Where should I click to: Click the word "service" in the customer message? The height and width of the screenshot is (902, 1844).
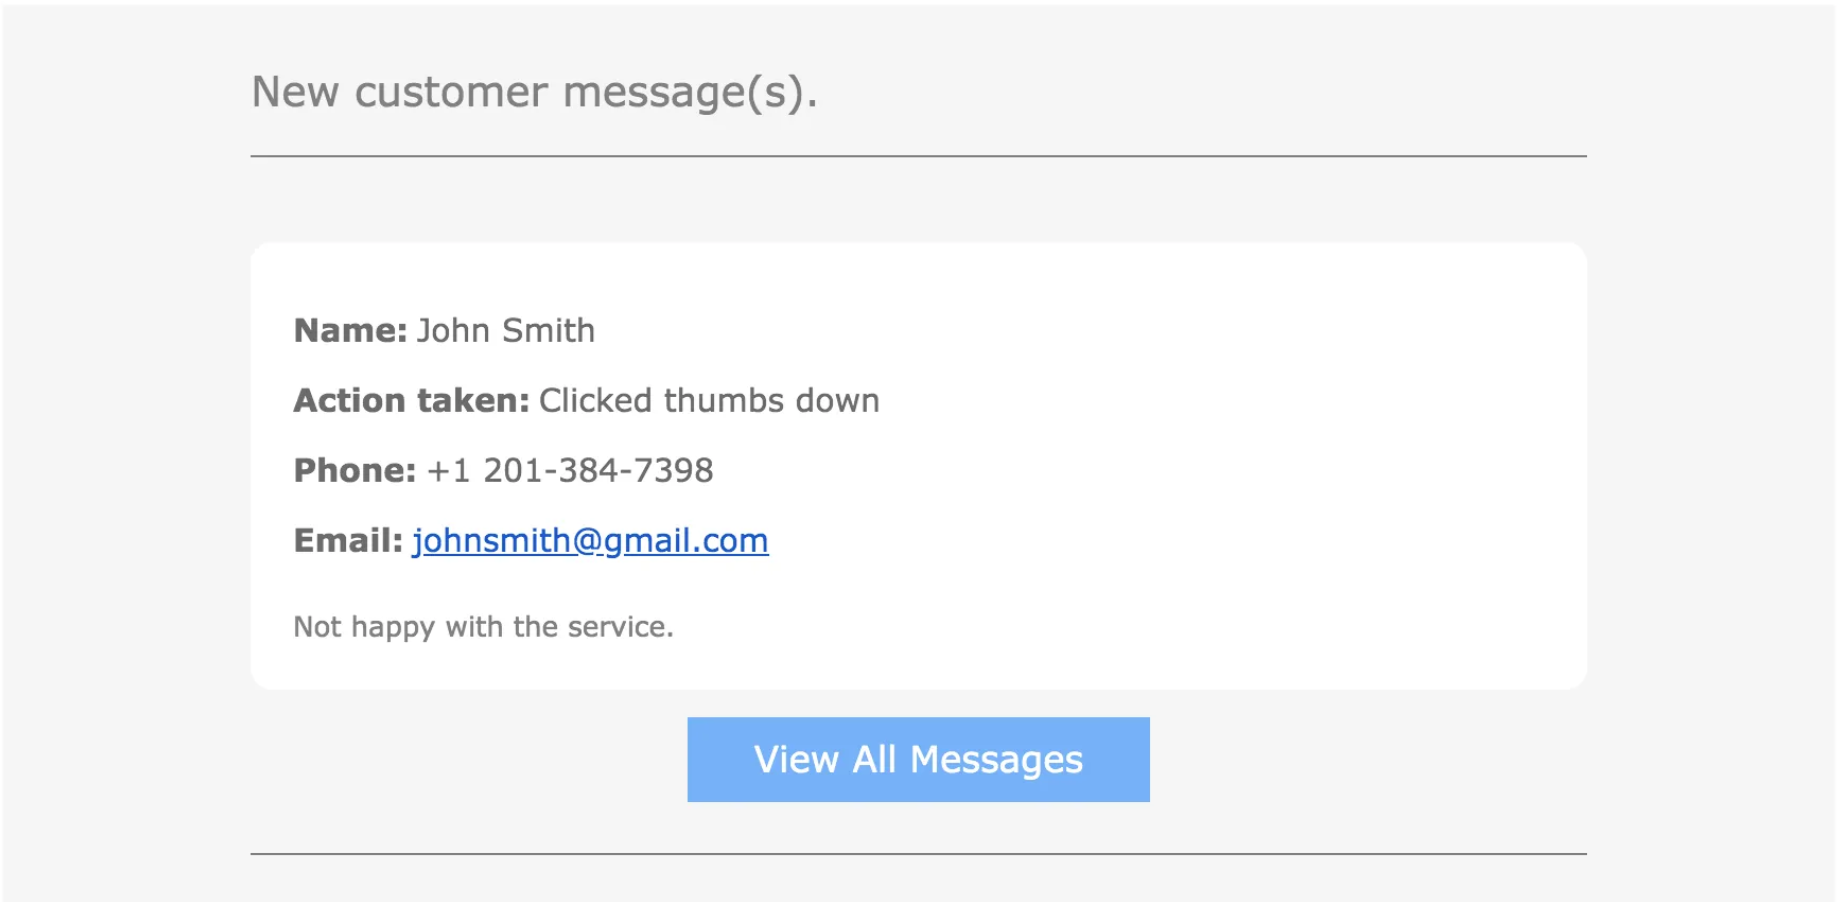pyautogui.click(x=617, y=627)
